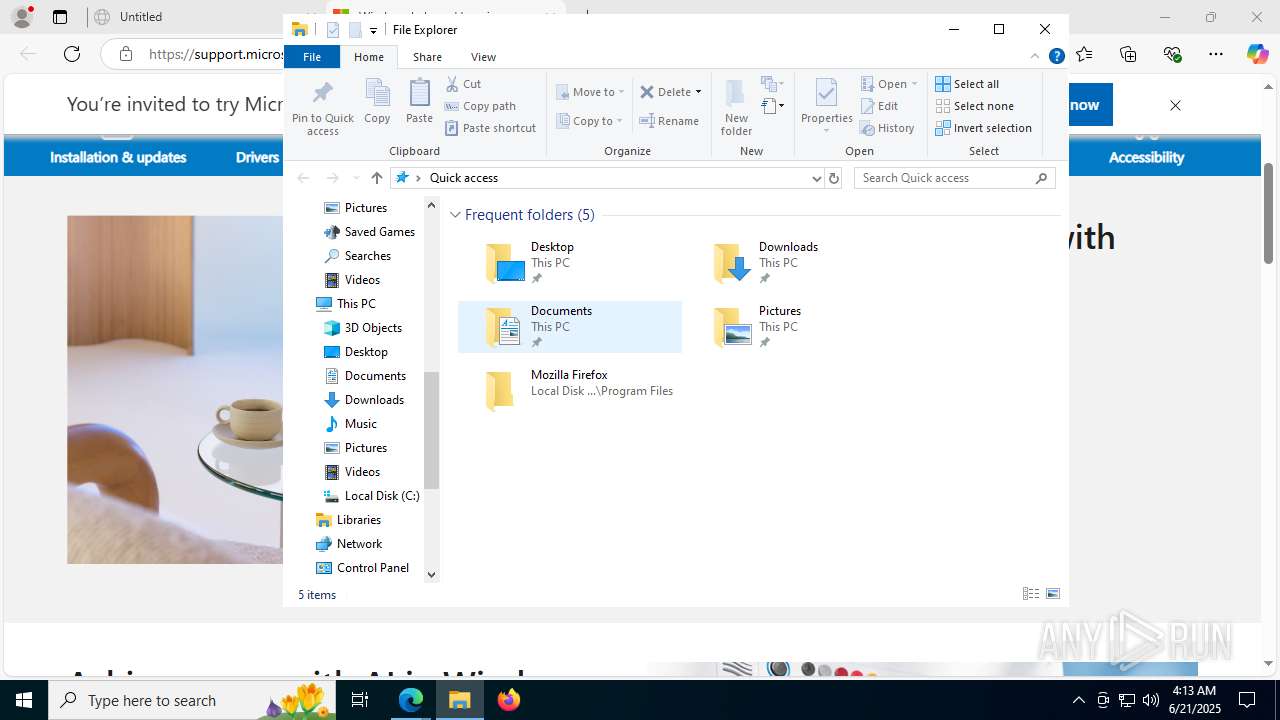Click Invert selection in ribbon
This screenshot has width=1280, height=720.
tap(983, 128)
